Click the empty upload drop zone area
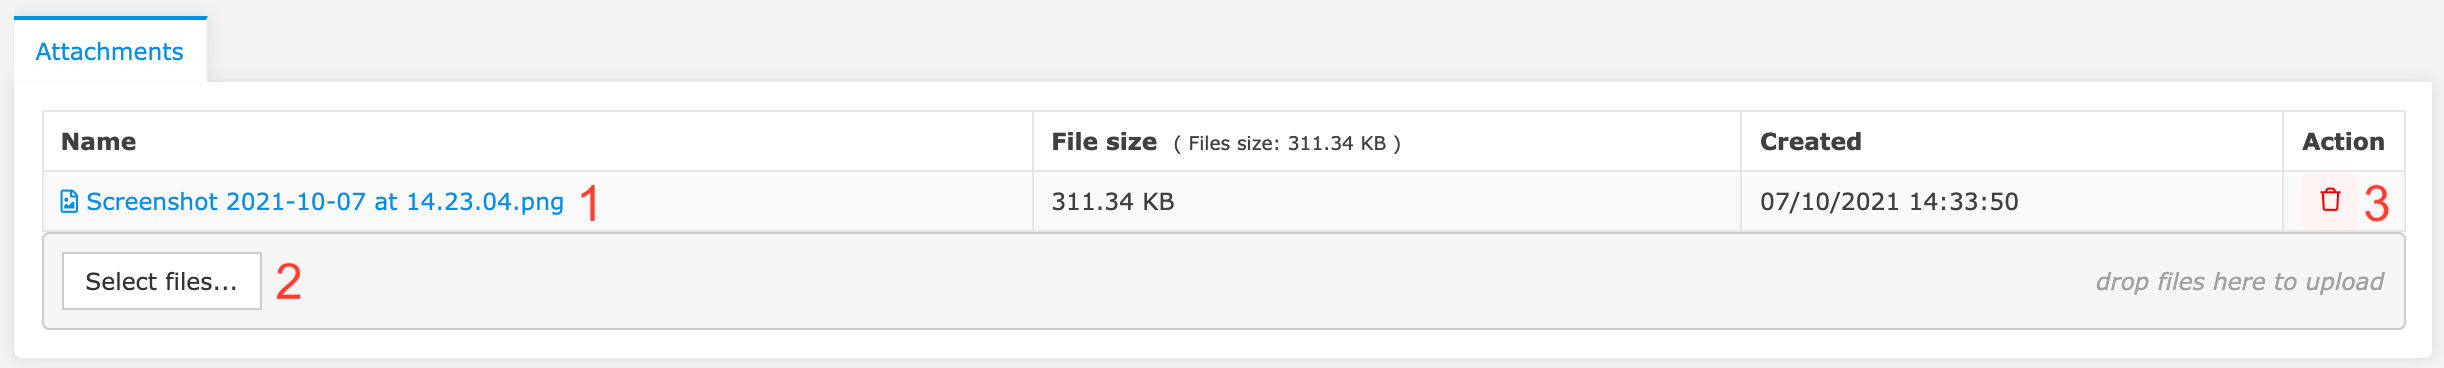 pos(1180,281)
